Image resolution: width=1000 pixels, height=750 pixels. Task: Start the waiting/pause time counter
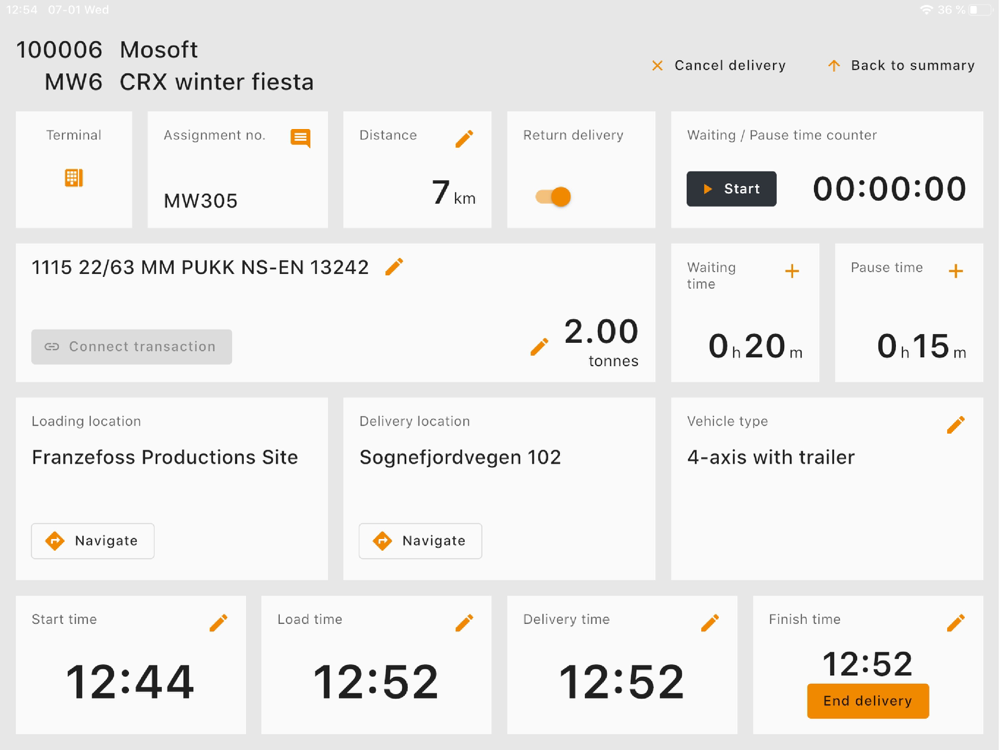[732, 189]
